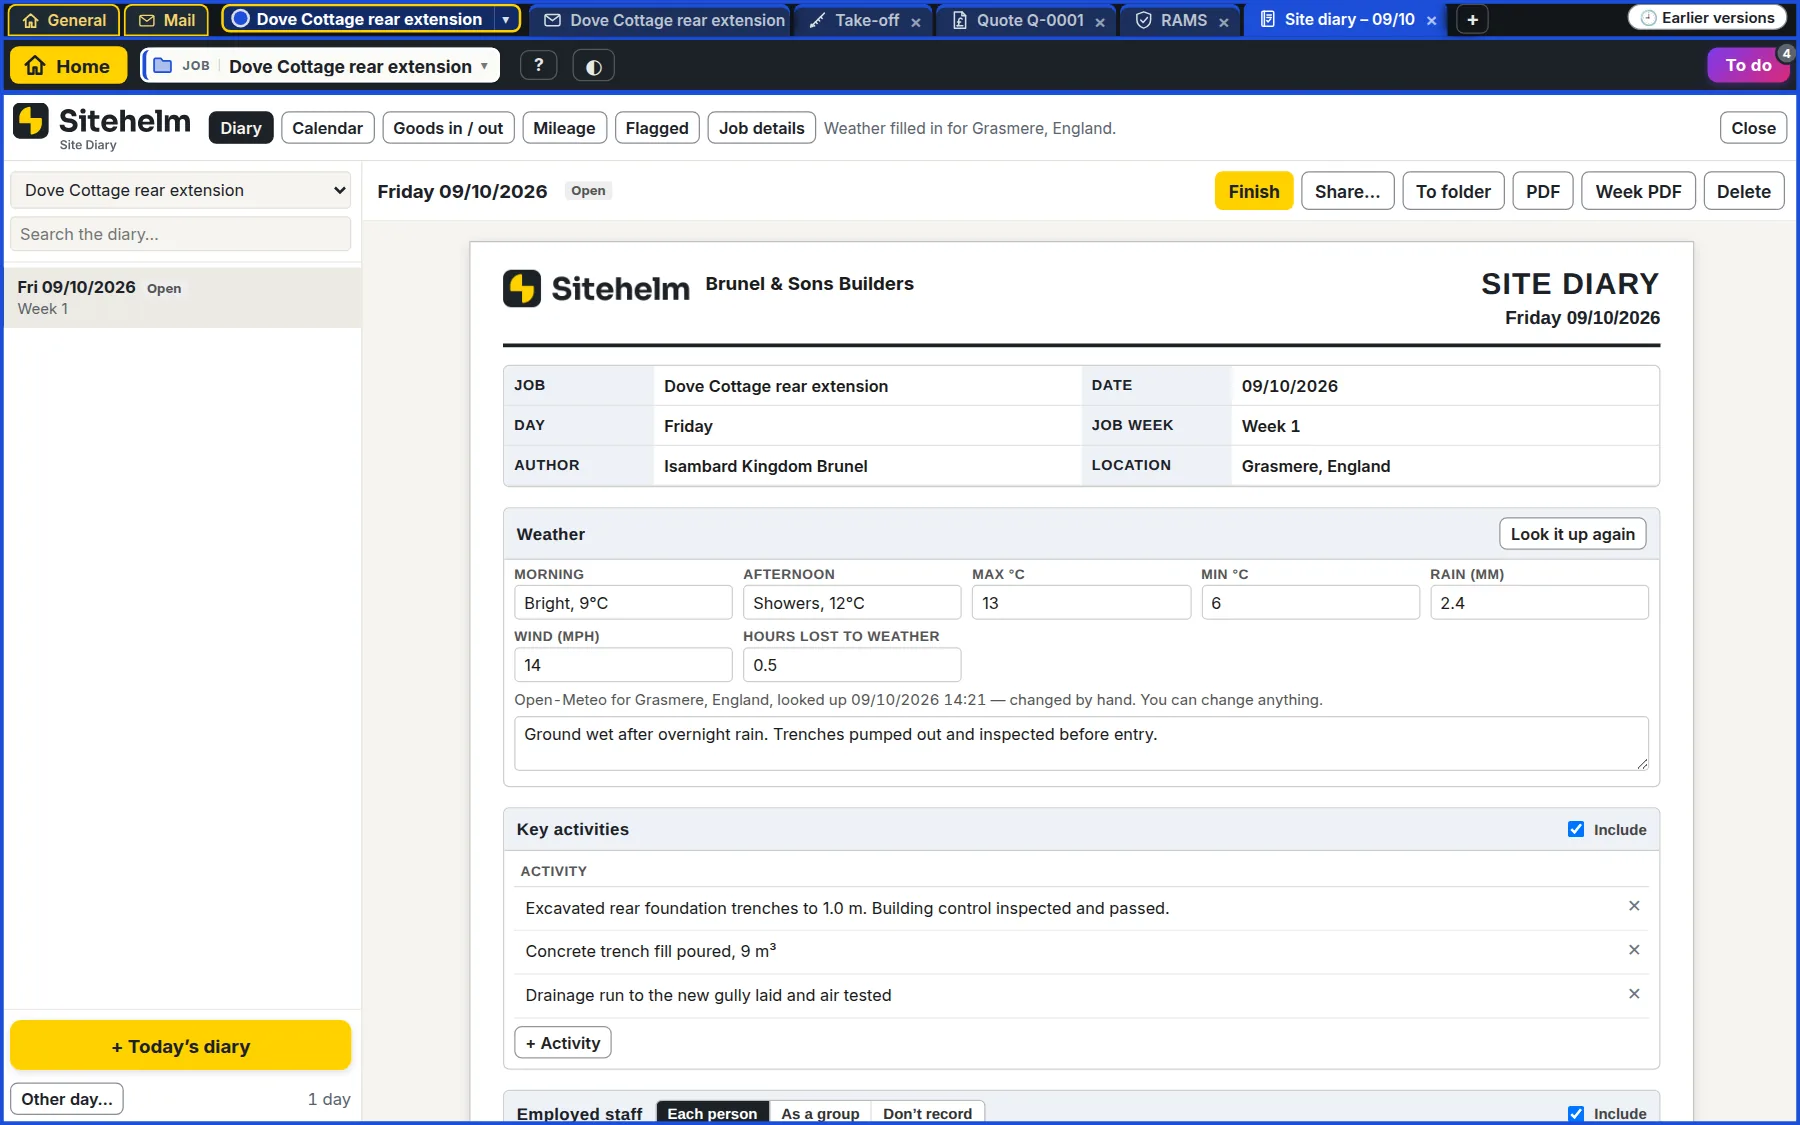The height and width of the screenshot is (1125, 1800).
Task: Close the Take-off tab
Action: [x=915, y=21]
